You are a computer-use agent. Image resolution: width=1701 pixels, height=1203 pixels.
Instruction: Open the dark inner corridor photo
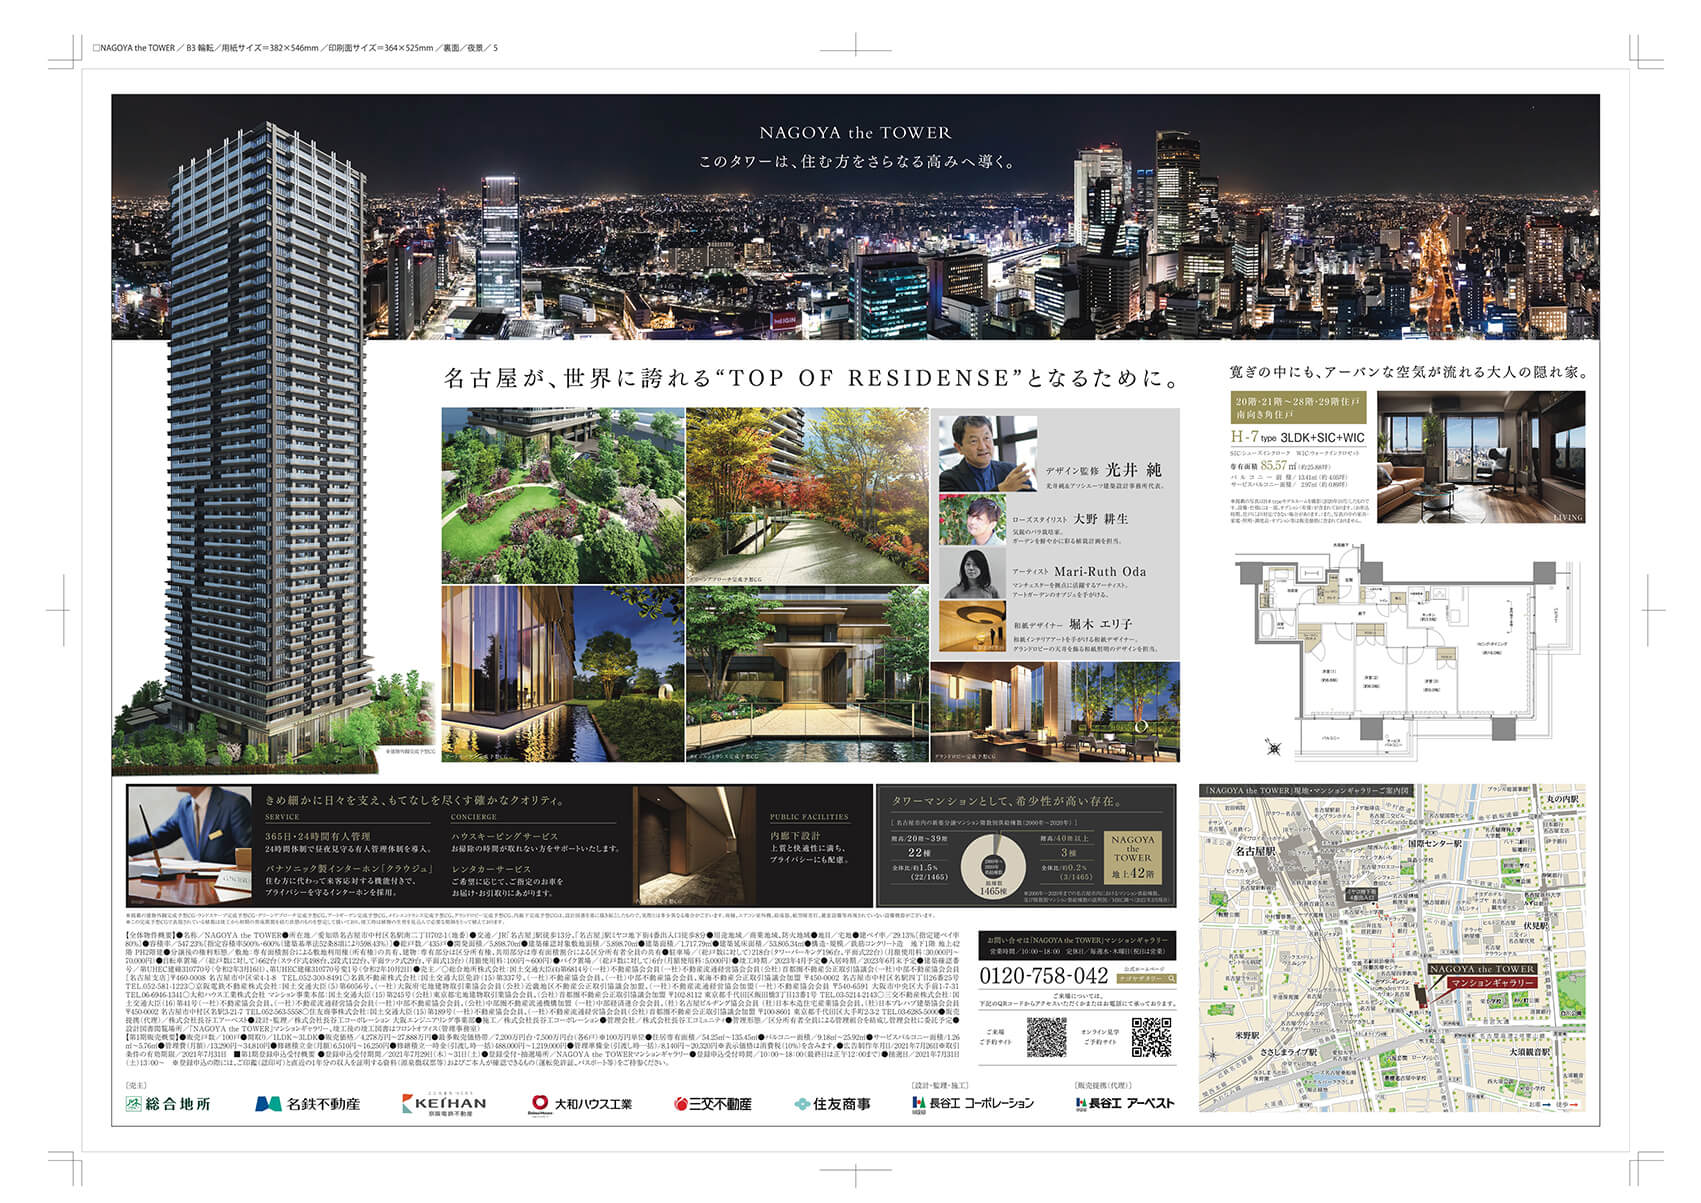point(696,845)
